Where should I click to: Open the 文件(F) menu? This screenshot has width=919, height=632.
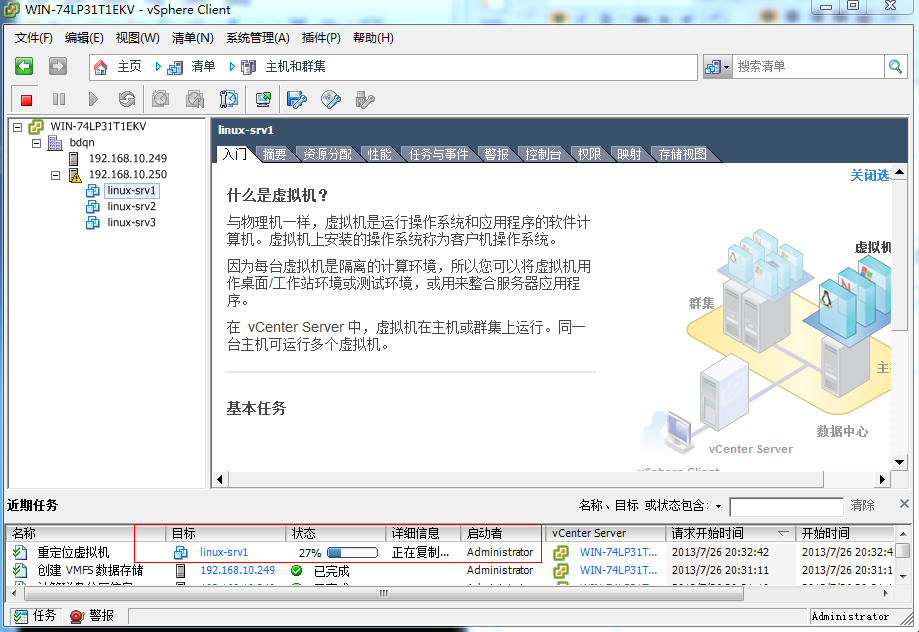pos(33,38)
